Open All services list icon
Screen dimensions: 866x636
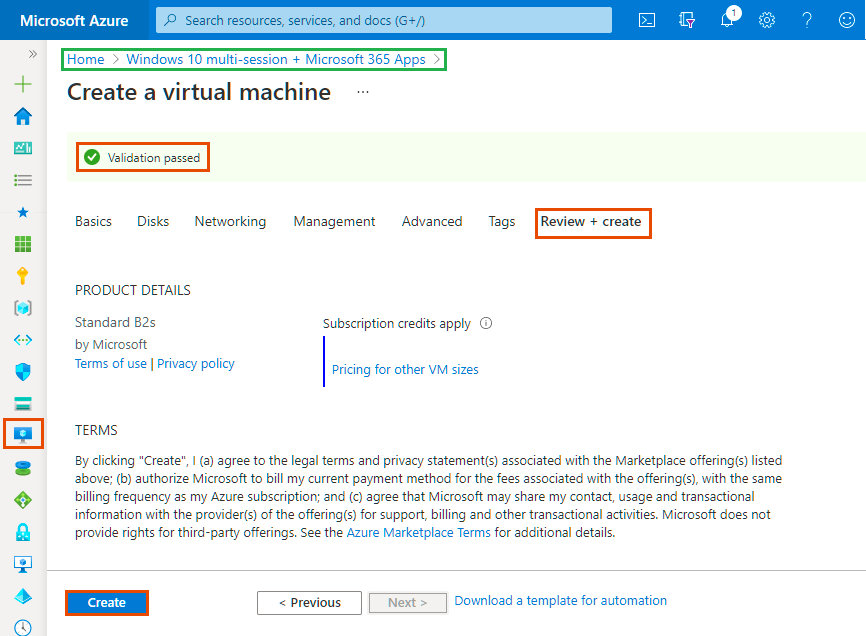23,180
